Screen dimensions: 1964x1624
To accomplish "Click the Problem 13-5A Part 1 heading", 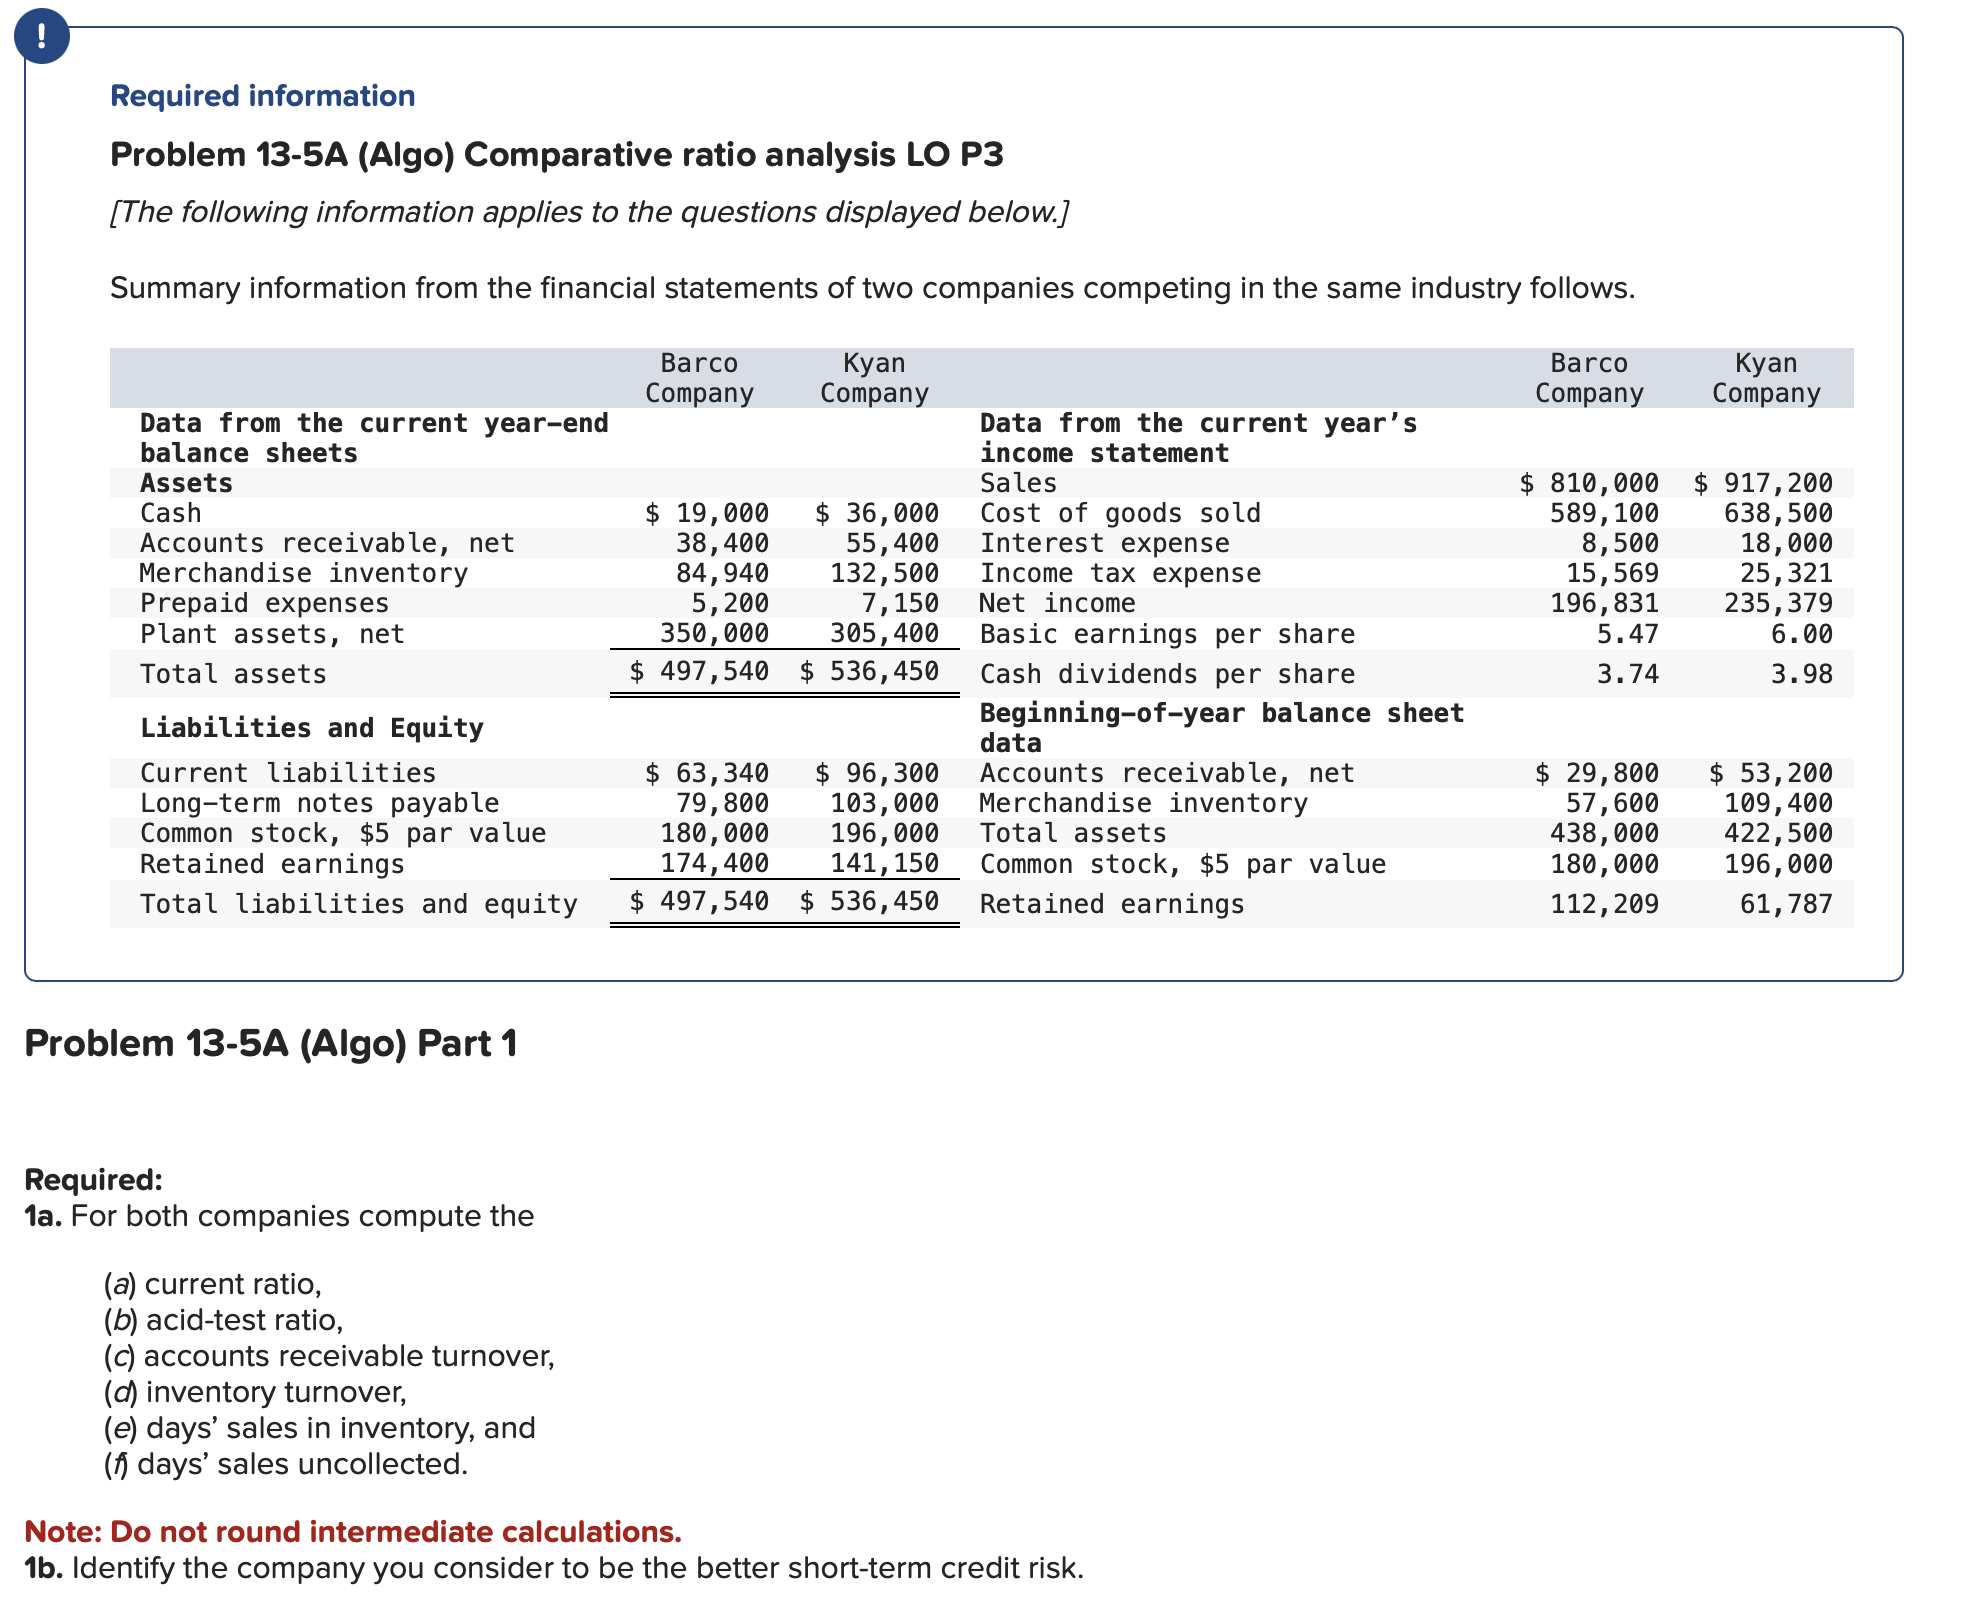I will click(270, 1043).
